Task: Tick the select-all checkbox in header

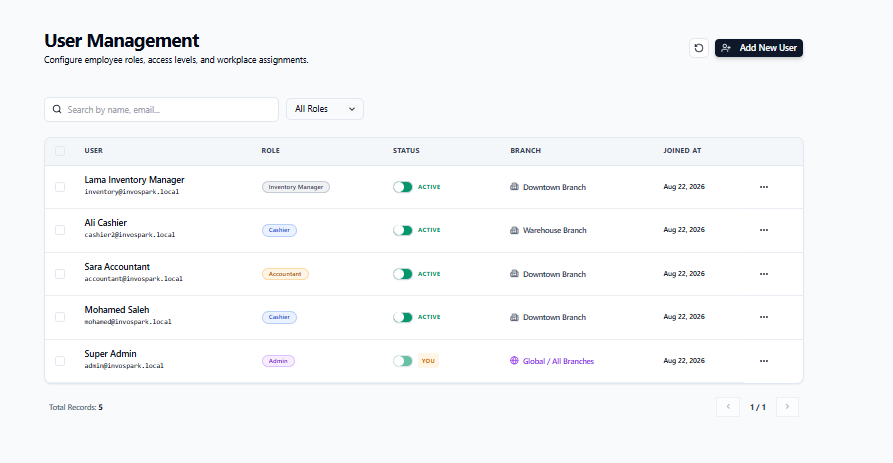Action: coord(60,151)
